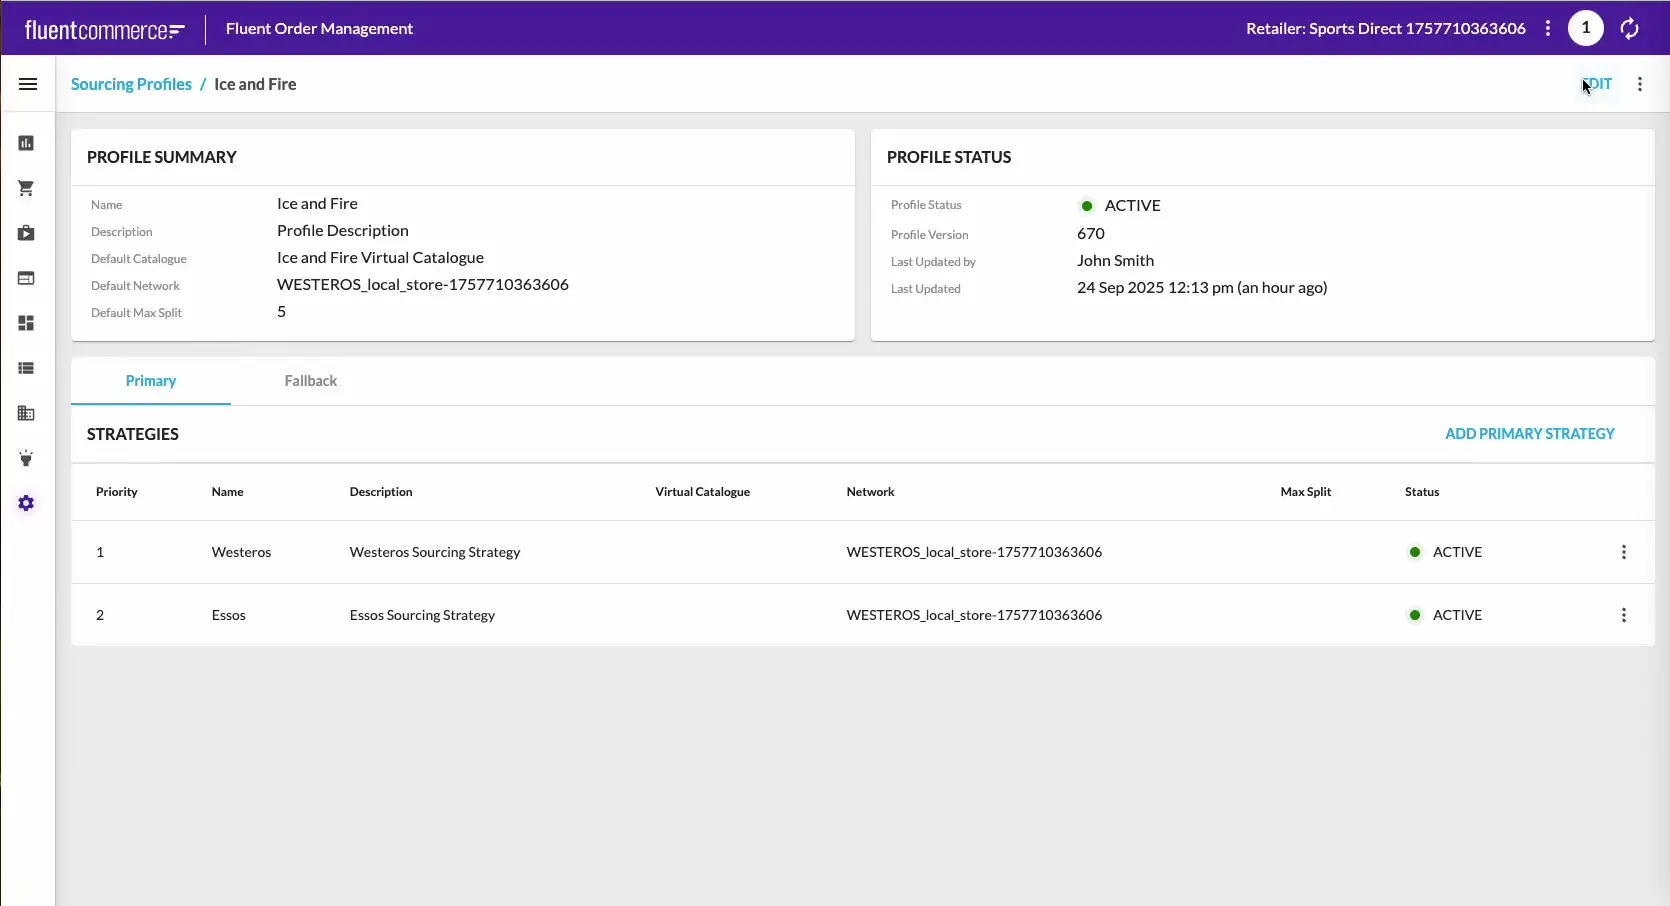Click the briefcase play sidebar icon
The image size is (1670, 906).
pyautogui.click(x=27, y=233)
